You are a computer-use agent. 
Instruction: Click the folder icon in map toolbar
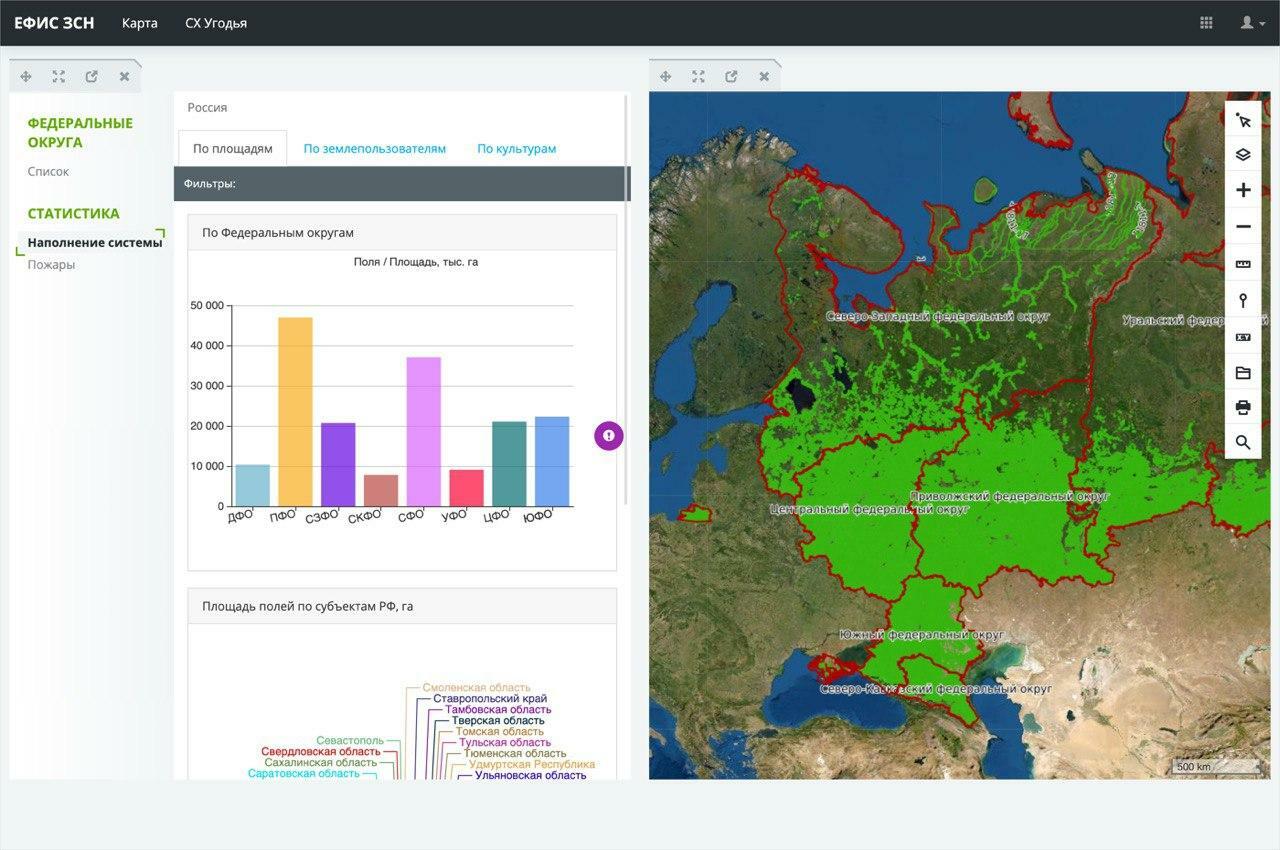click(x=1243, y=373)
